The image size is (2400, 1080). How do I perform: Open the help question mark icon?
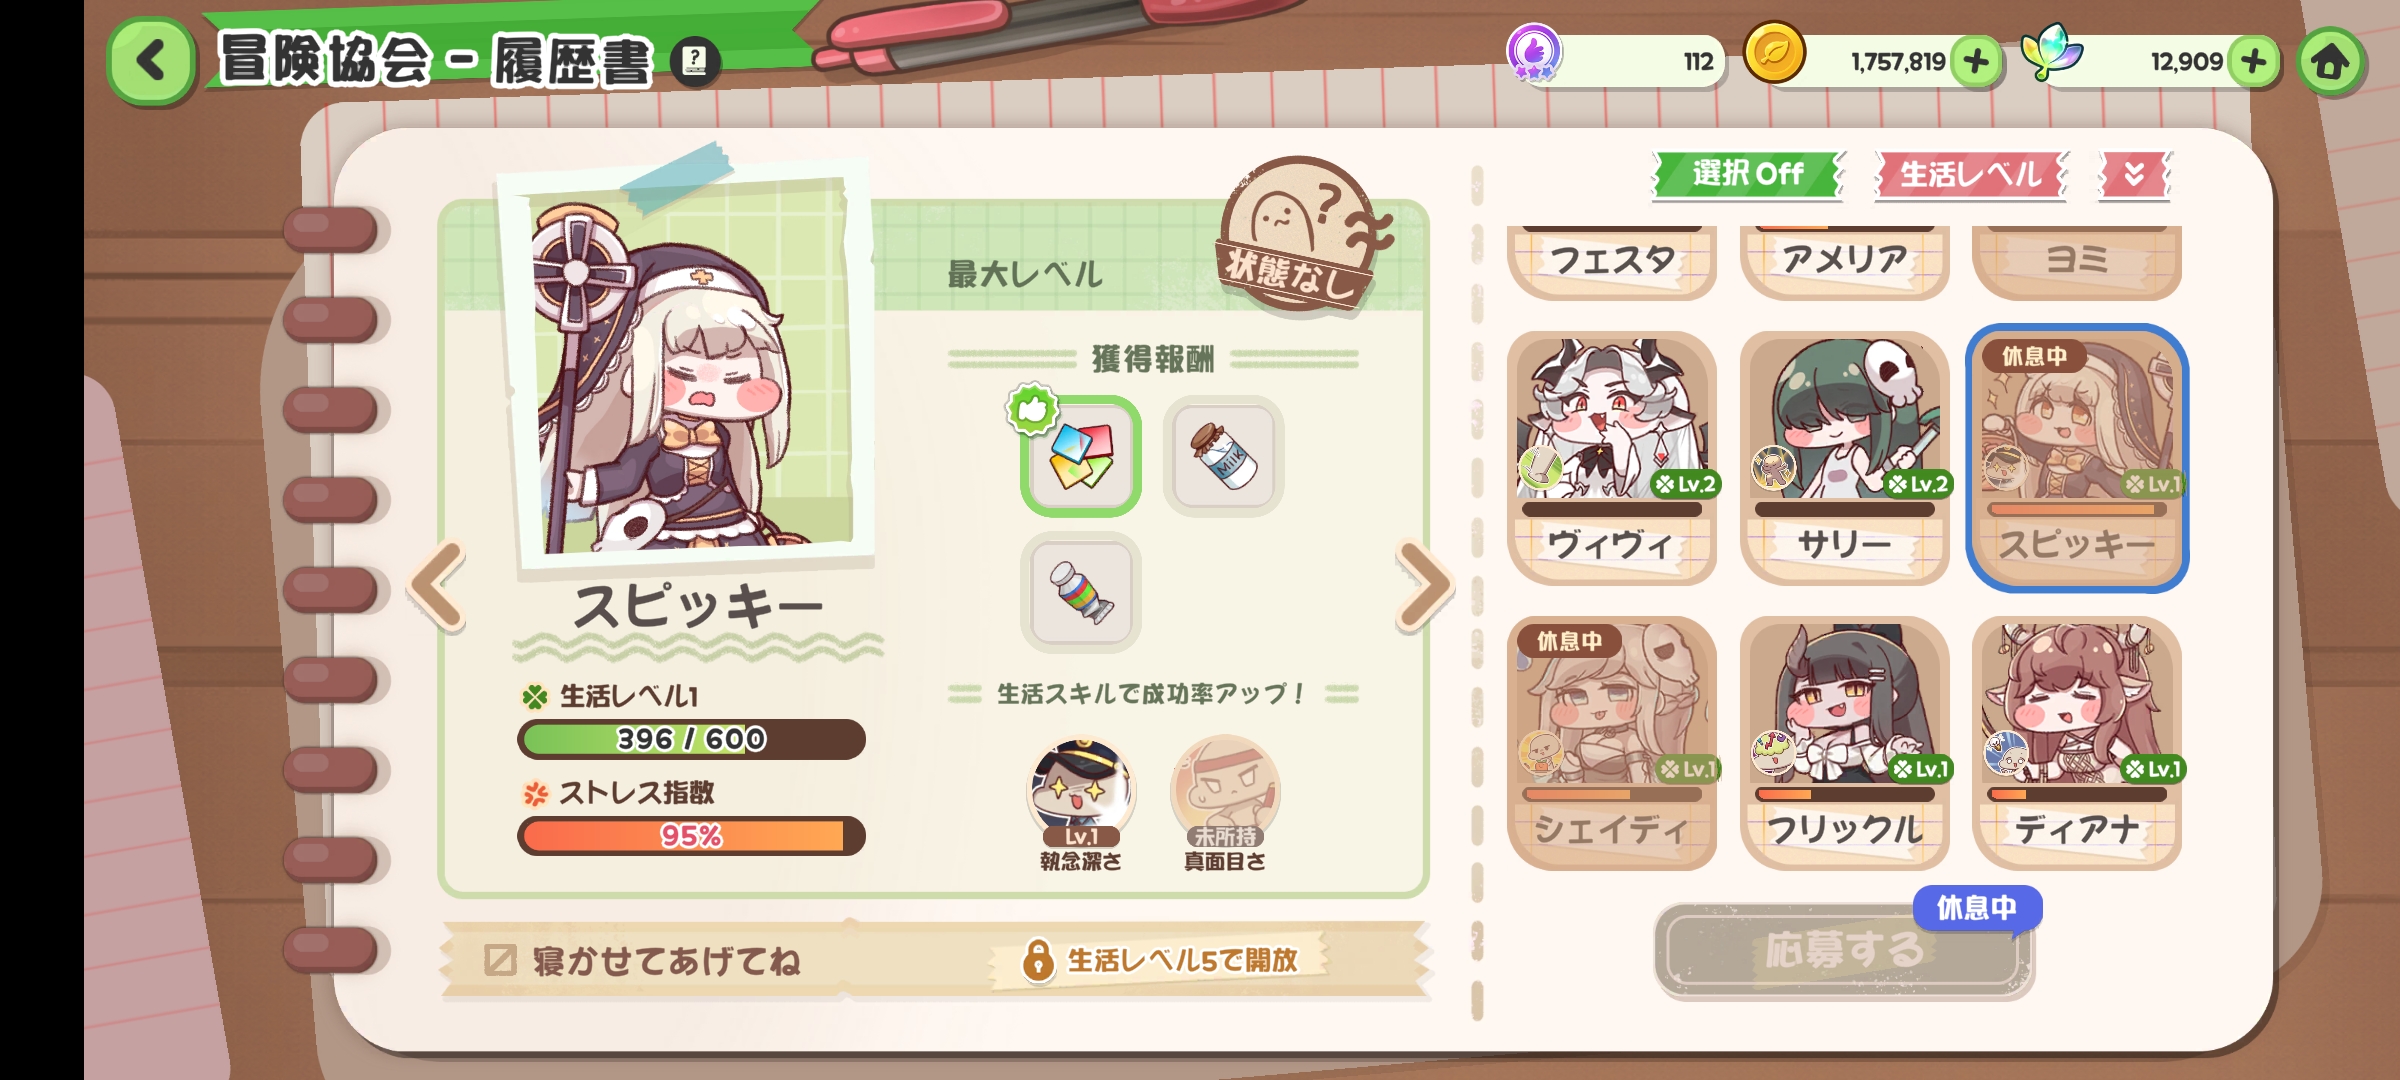click(x=694, y=63)
